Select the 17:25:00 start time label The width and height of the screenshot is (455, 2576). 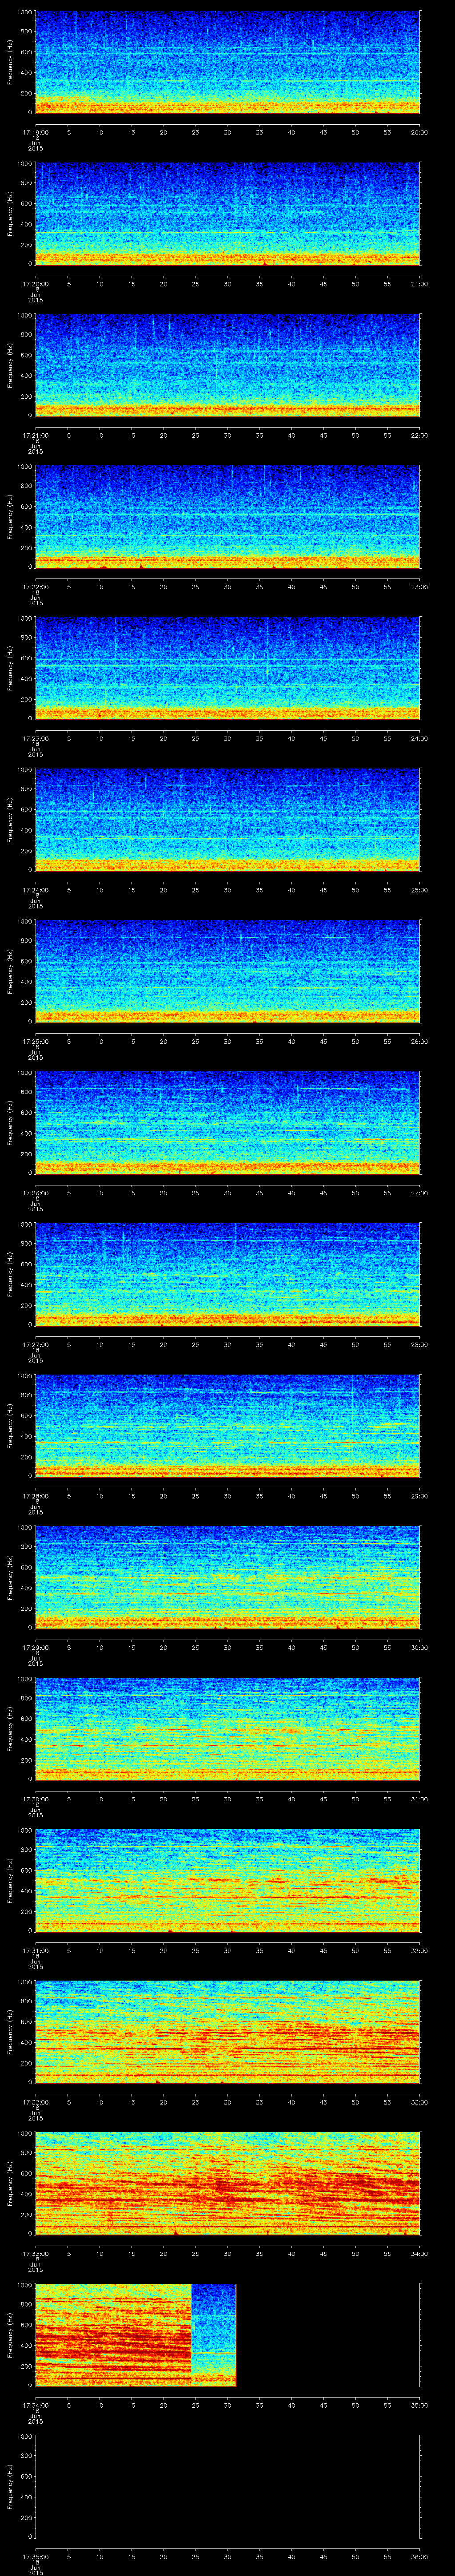(x=35, y=1041)
